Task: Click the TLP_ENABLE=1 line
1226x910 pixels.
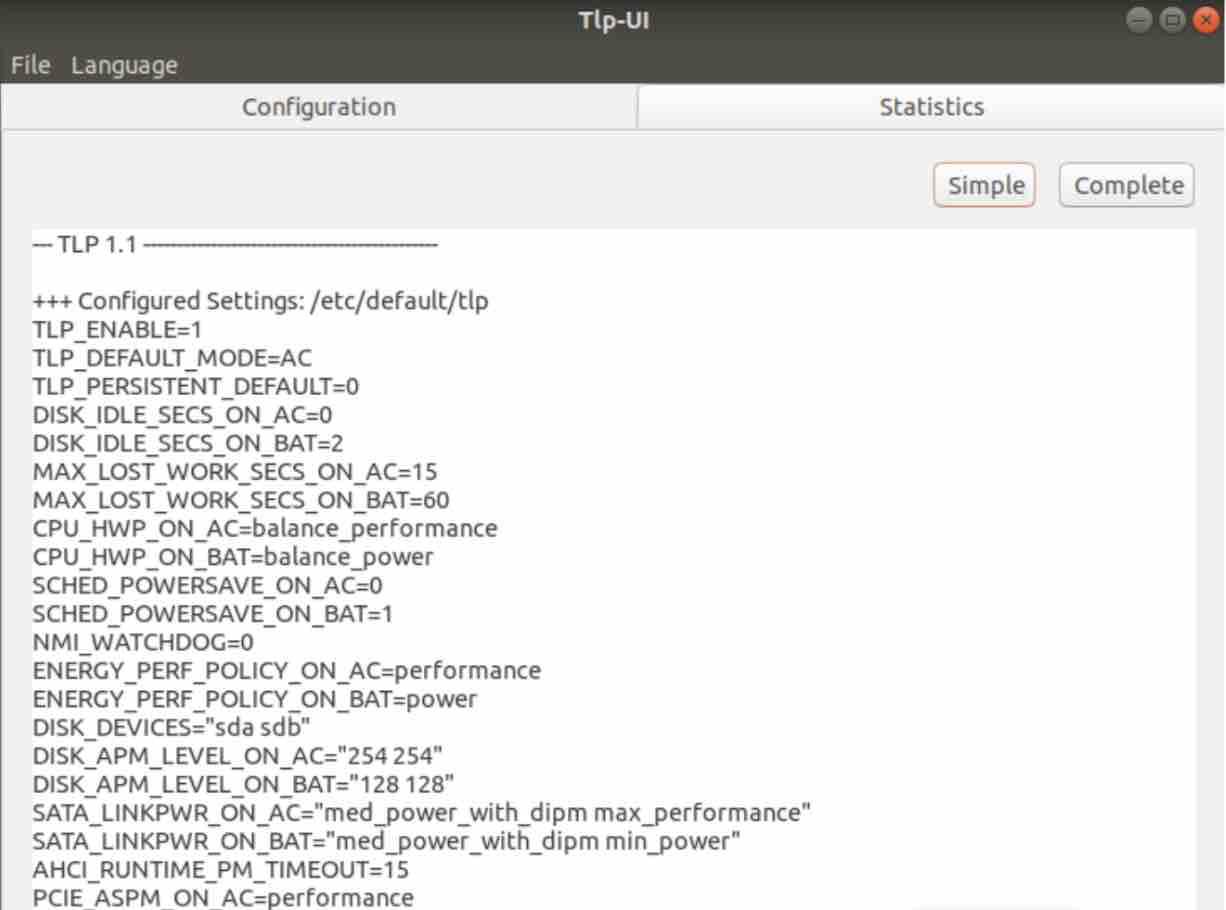Action: click(117, 329)
